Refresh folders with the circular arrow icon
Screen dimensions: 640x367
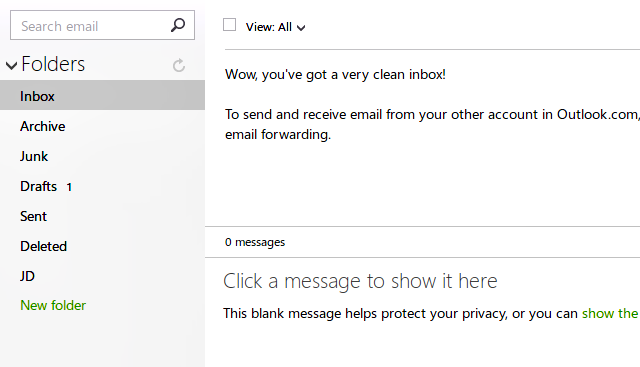(x=179, y=65)
